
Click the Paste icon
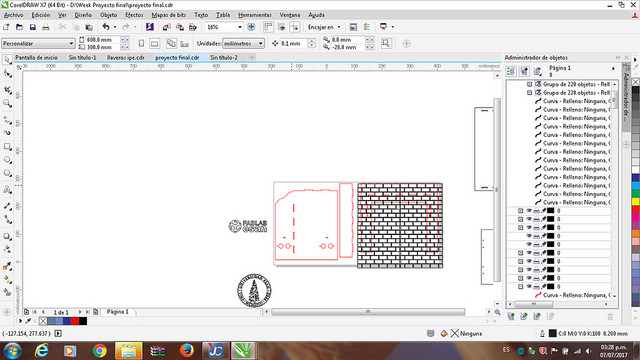(89, 27)
